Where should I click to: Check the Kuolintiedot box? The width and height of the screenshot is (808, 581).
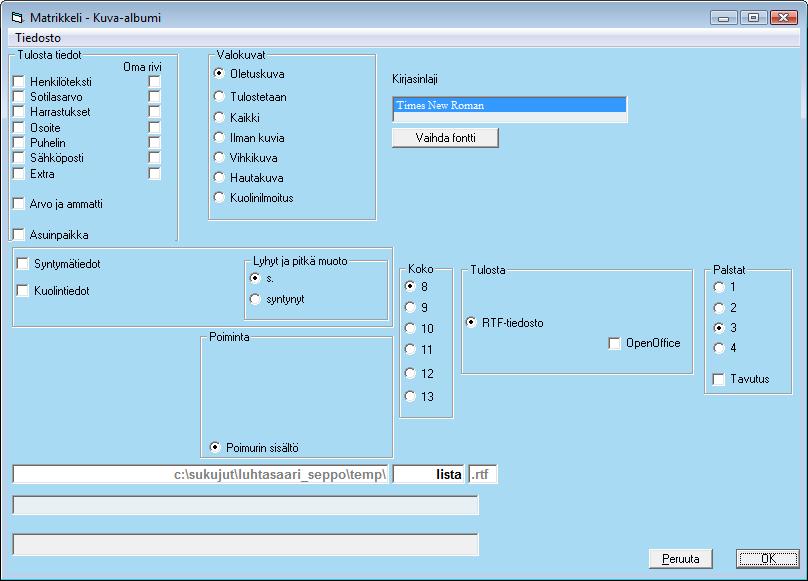(x=23, y=291)
